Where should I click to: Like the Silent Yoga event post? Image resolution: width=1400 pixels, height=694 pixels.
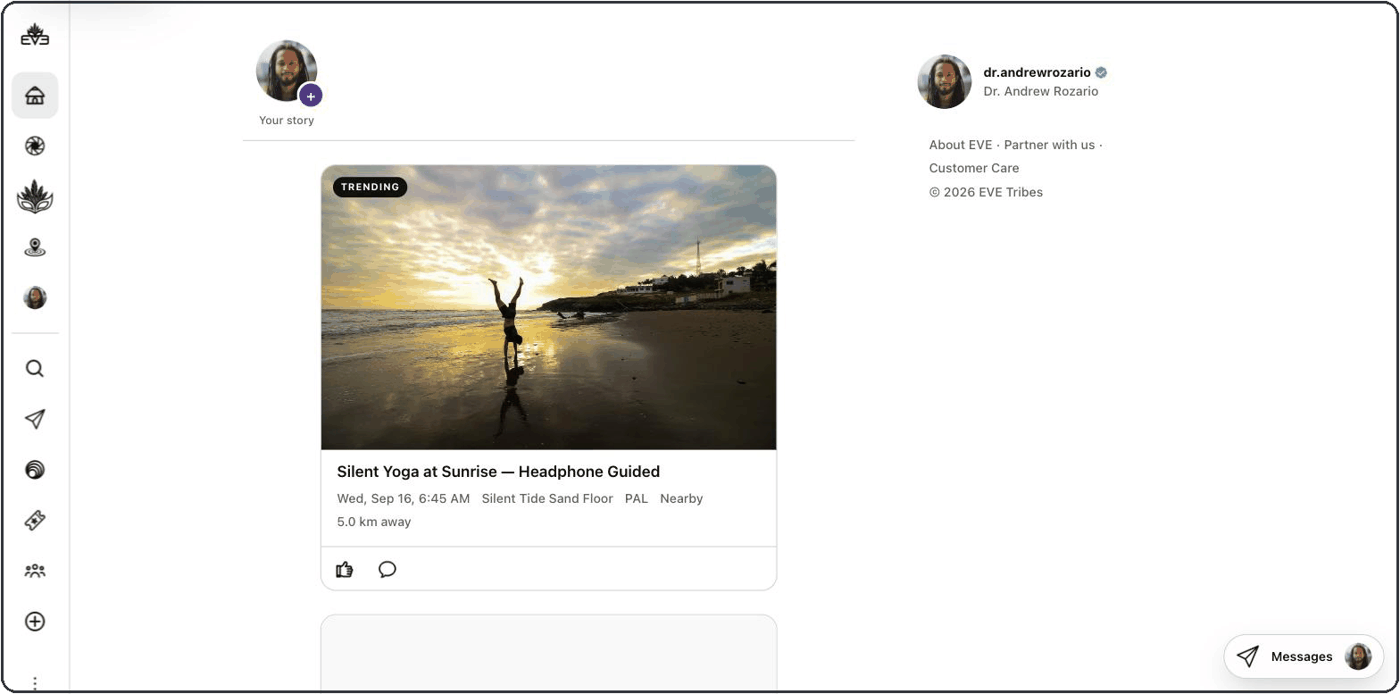345,570
